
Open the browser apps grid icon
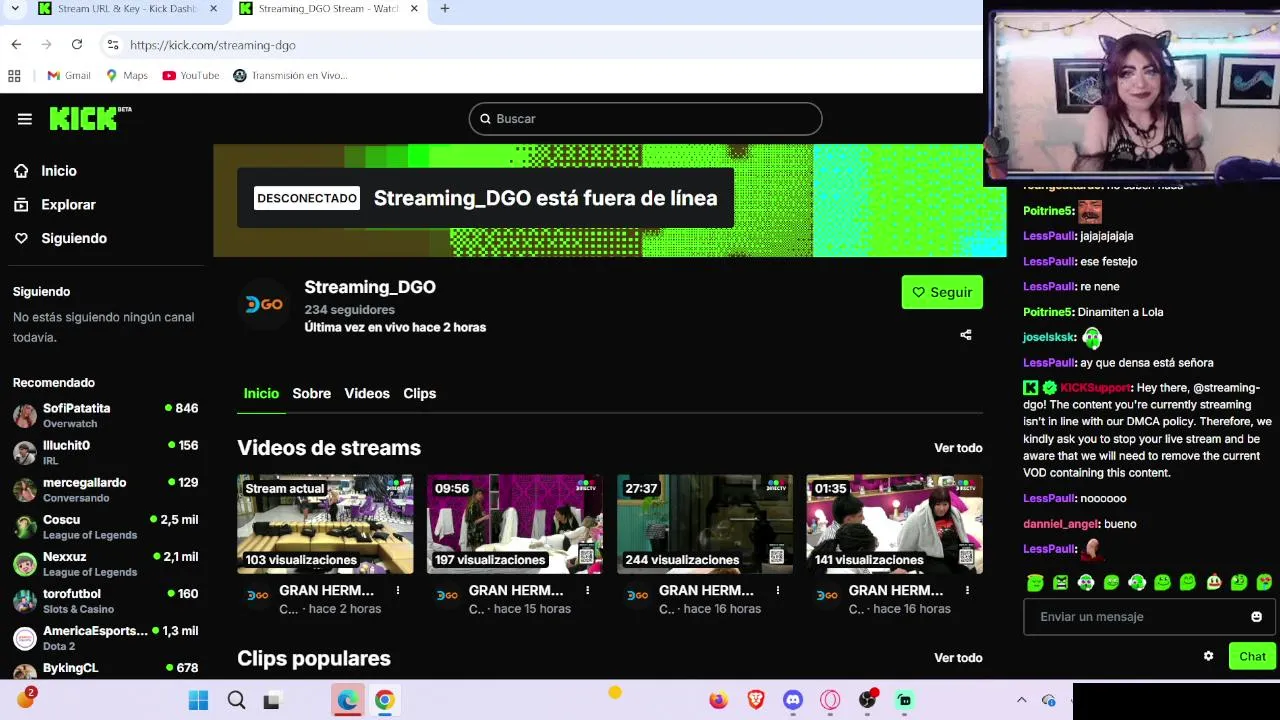[14, 76]
